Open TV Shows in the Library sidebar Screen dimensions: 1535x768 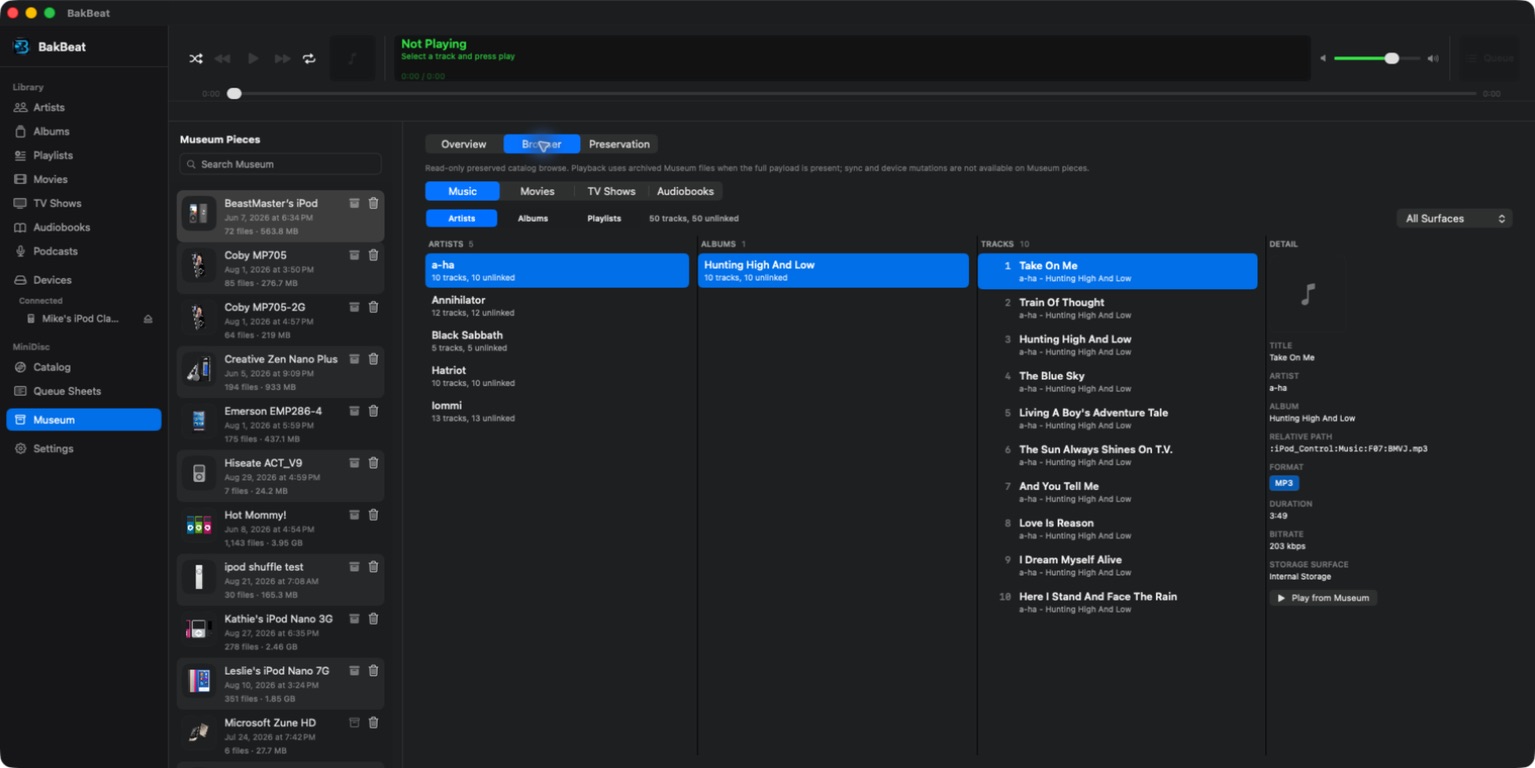click(84, 203)
